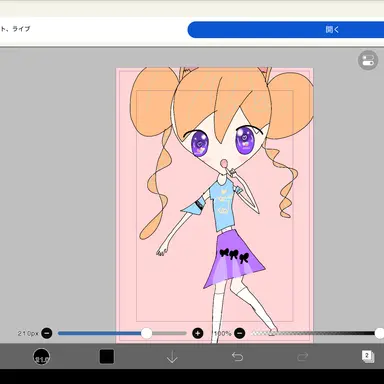The height and width of the screenshot is (384, 384).
Task: Open the layers panel icon
Action: coord(368,356)
